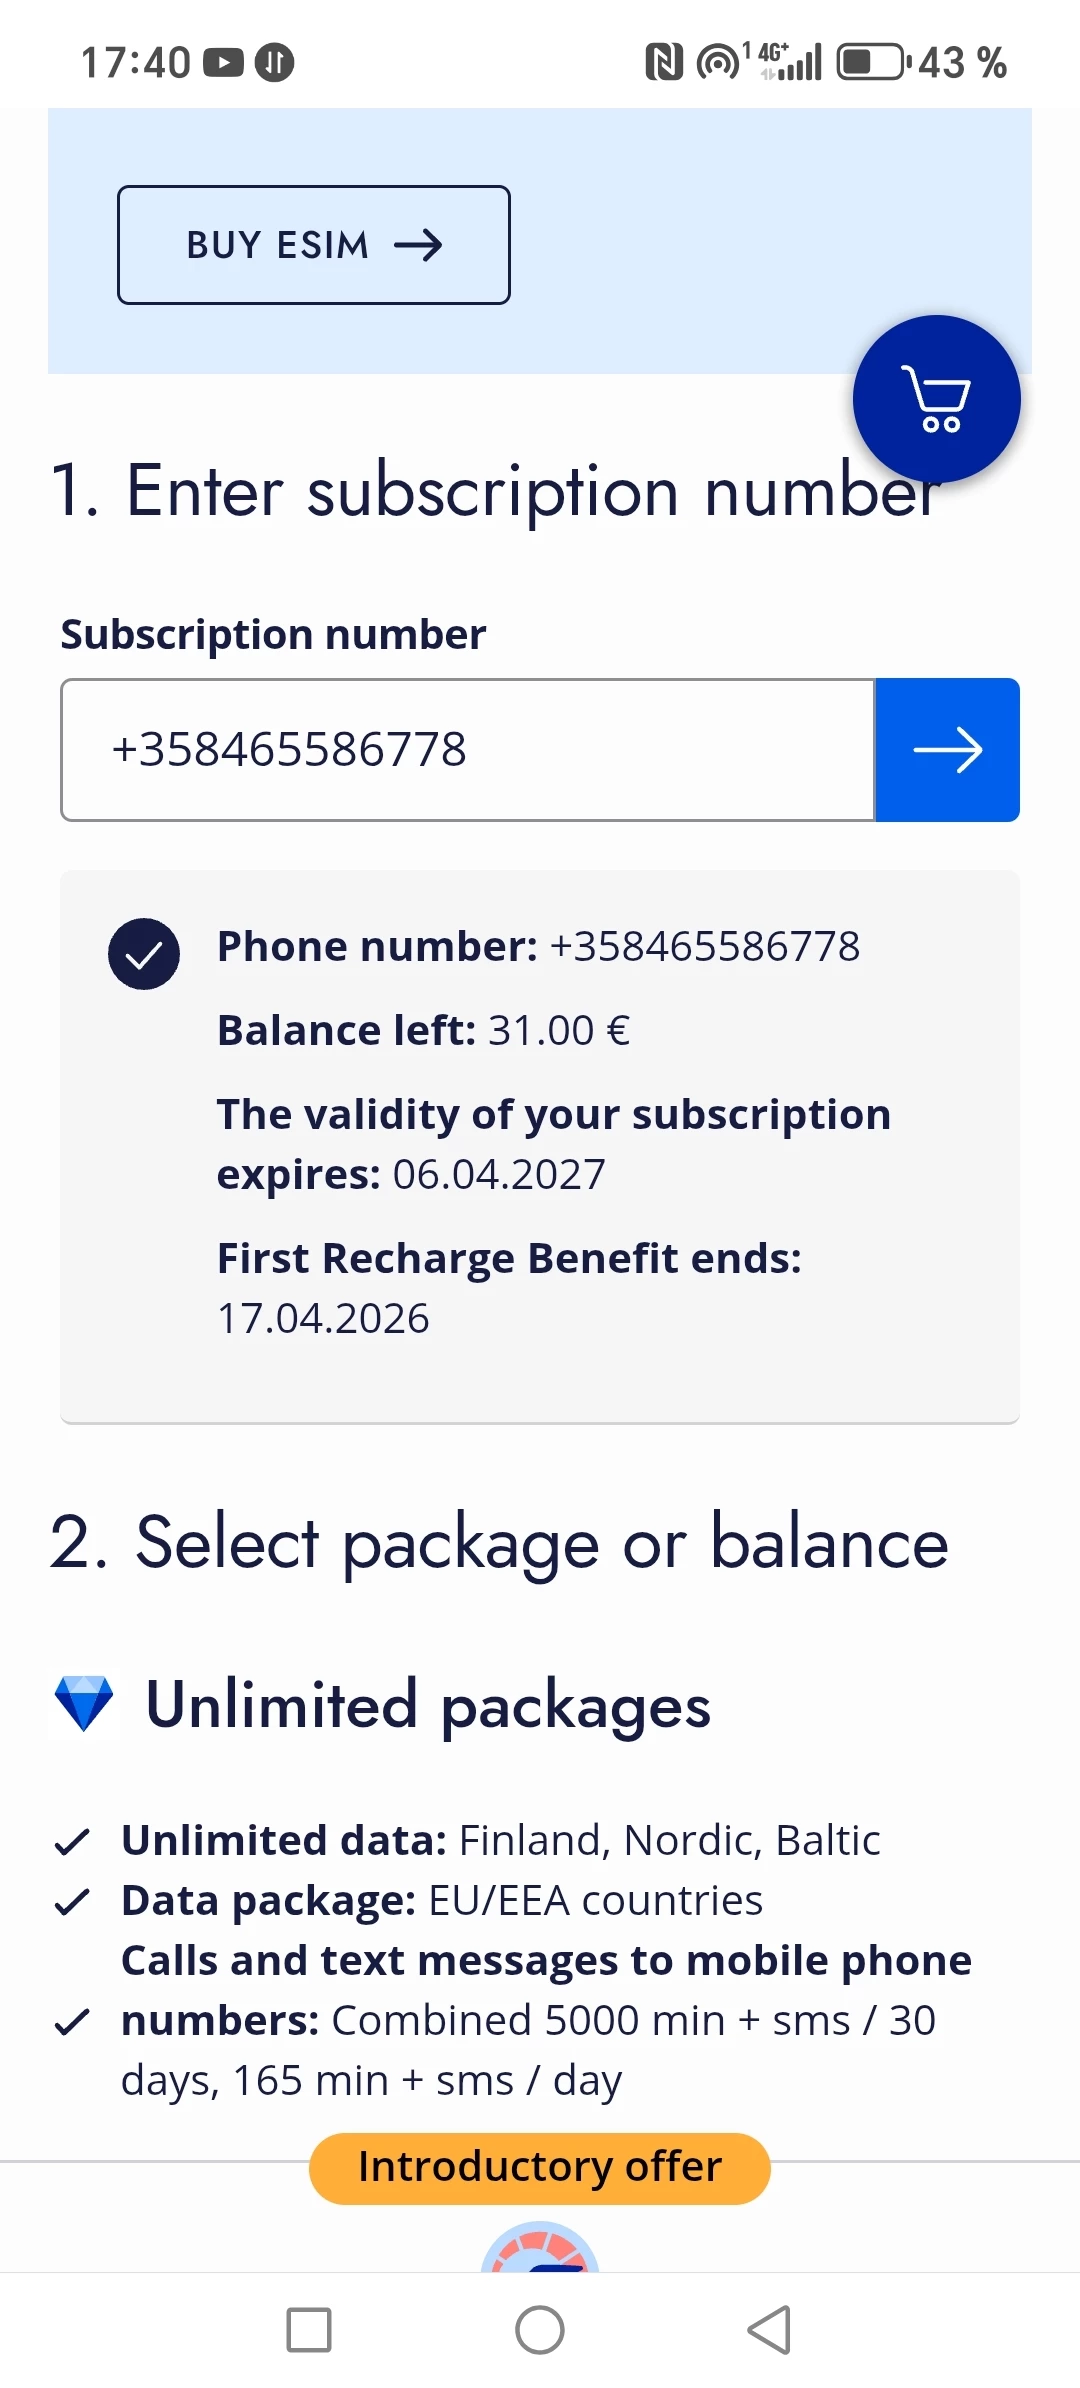Open recent apps square icon
1080x2388 pixels.
pos(309,2330)
